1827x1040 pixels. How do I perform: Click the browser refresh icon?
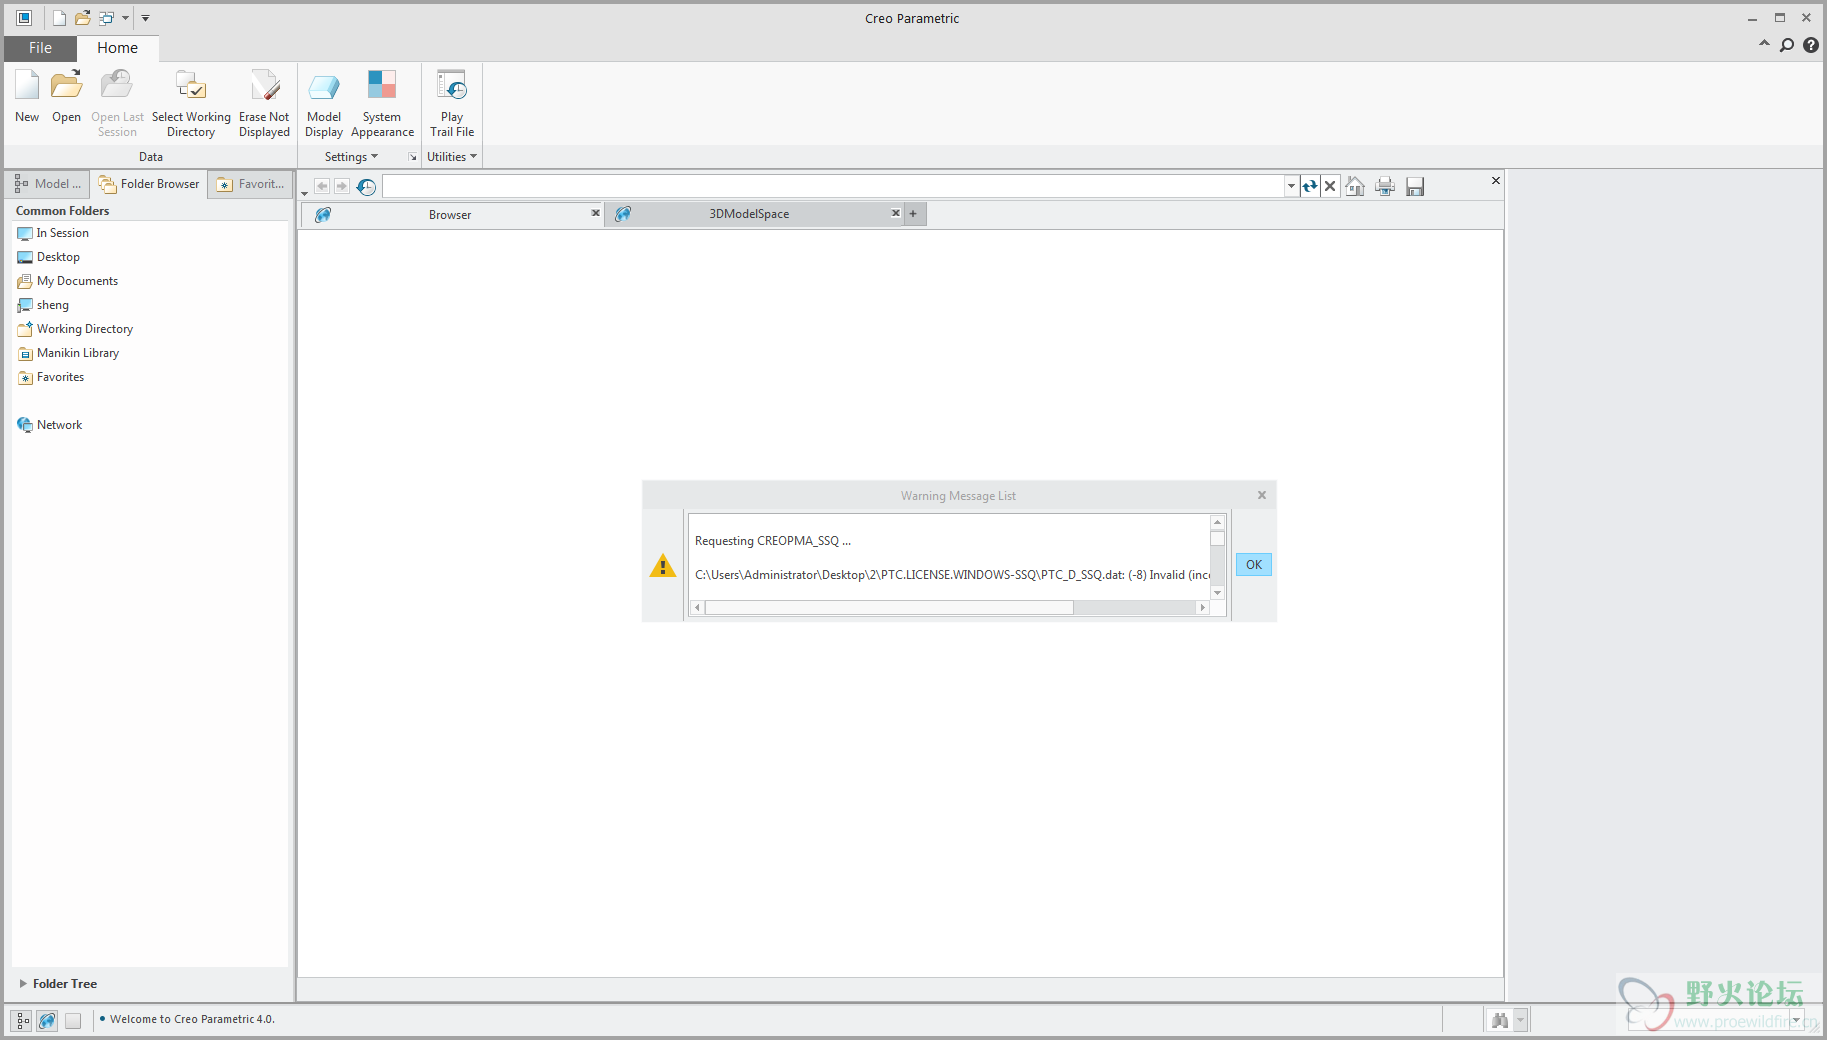1310,186
